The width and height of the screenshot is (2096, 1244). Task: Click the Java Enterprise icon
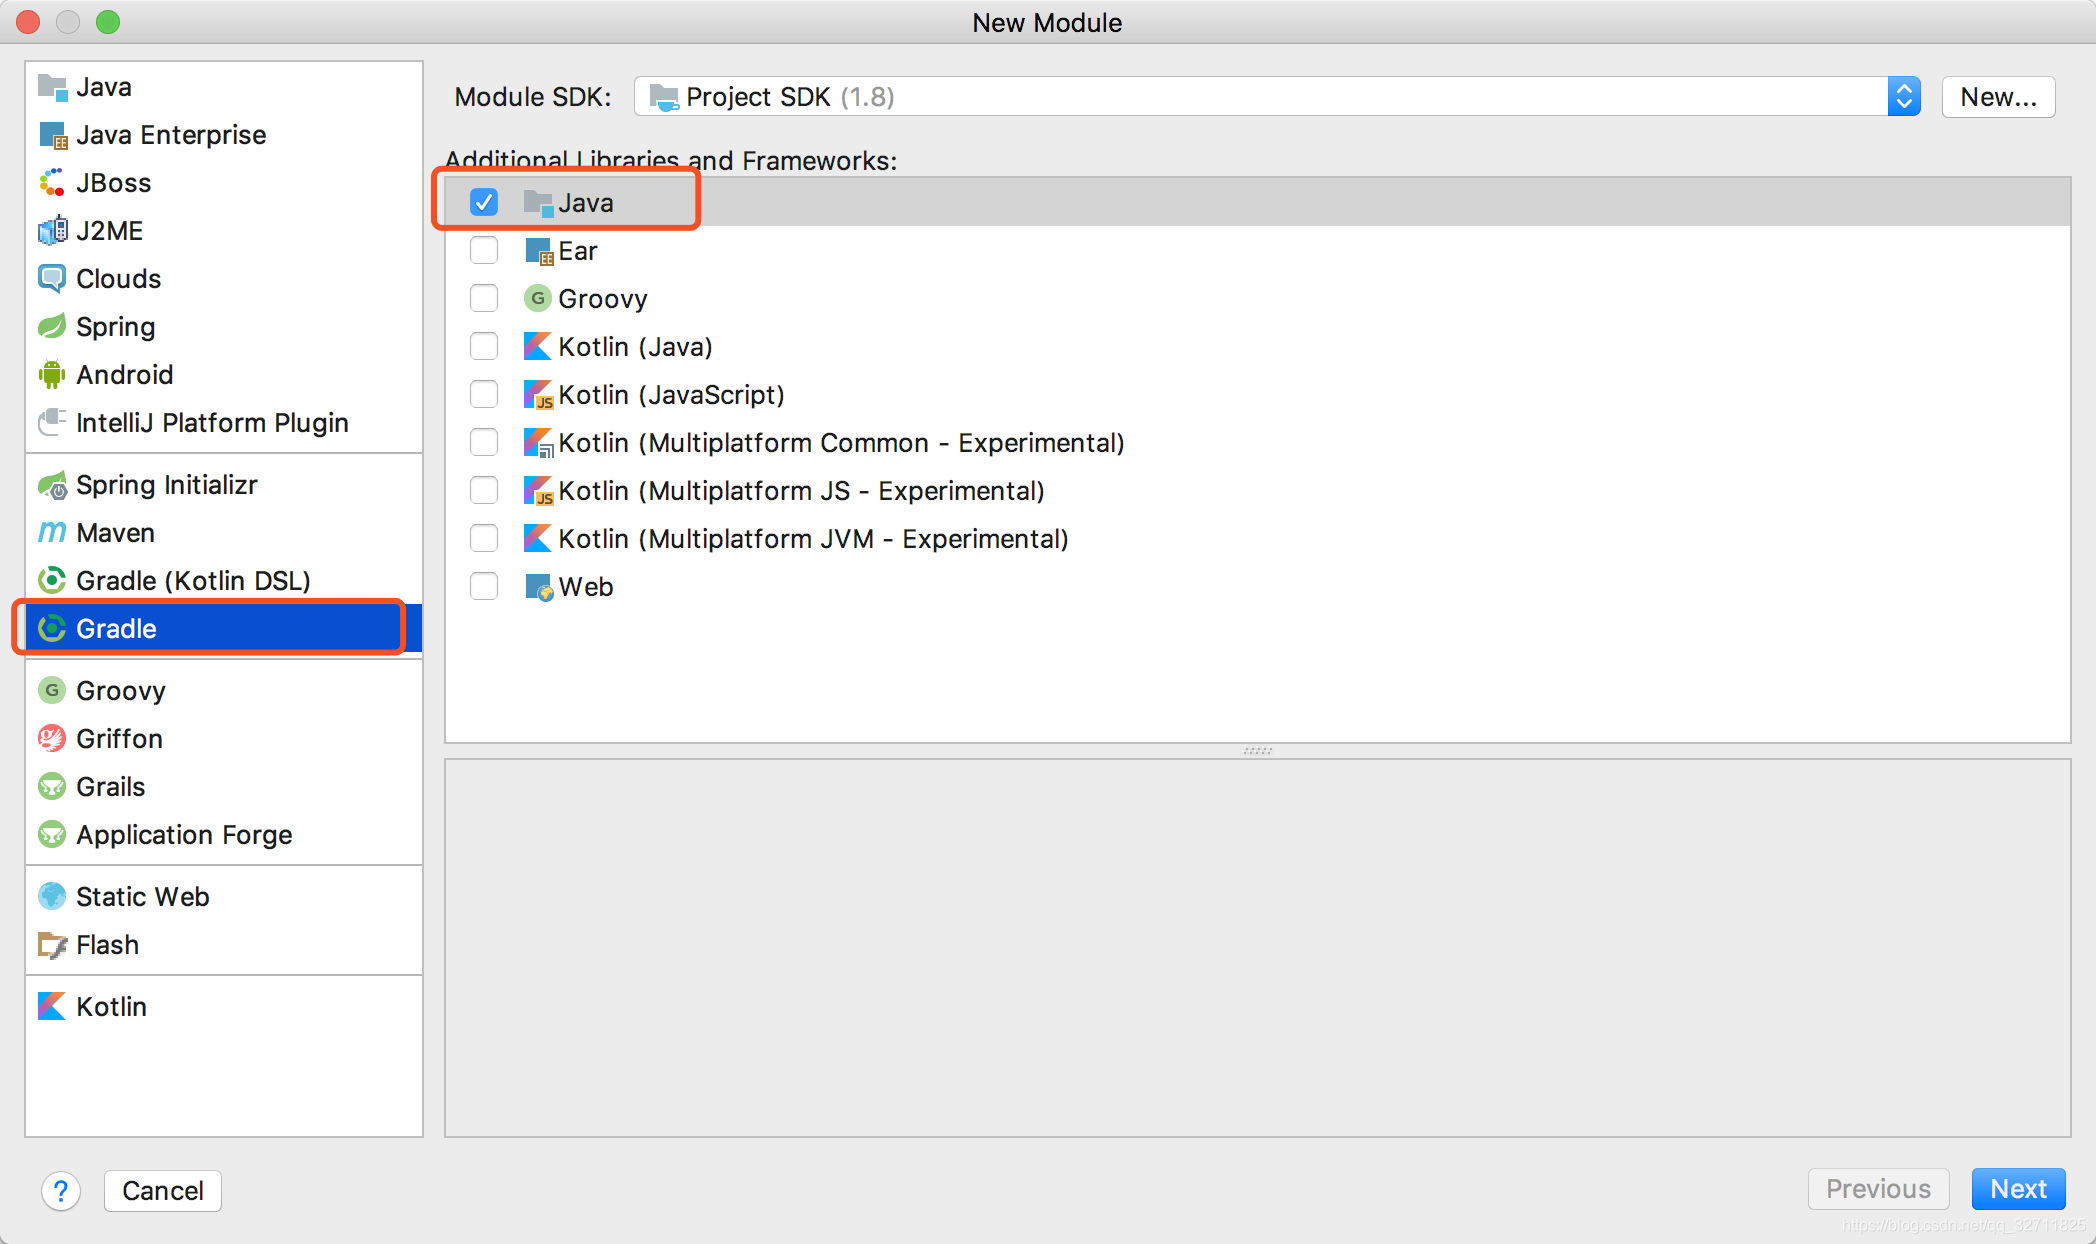(52, 135)
